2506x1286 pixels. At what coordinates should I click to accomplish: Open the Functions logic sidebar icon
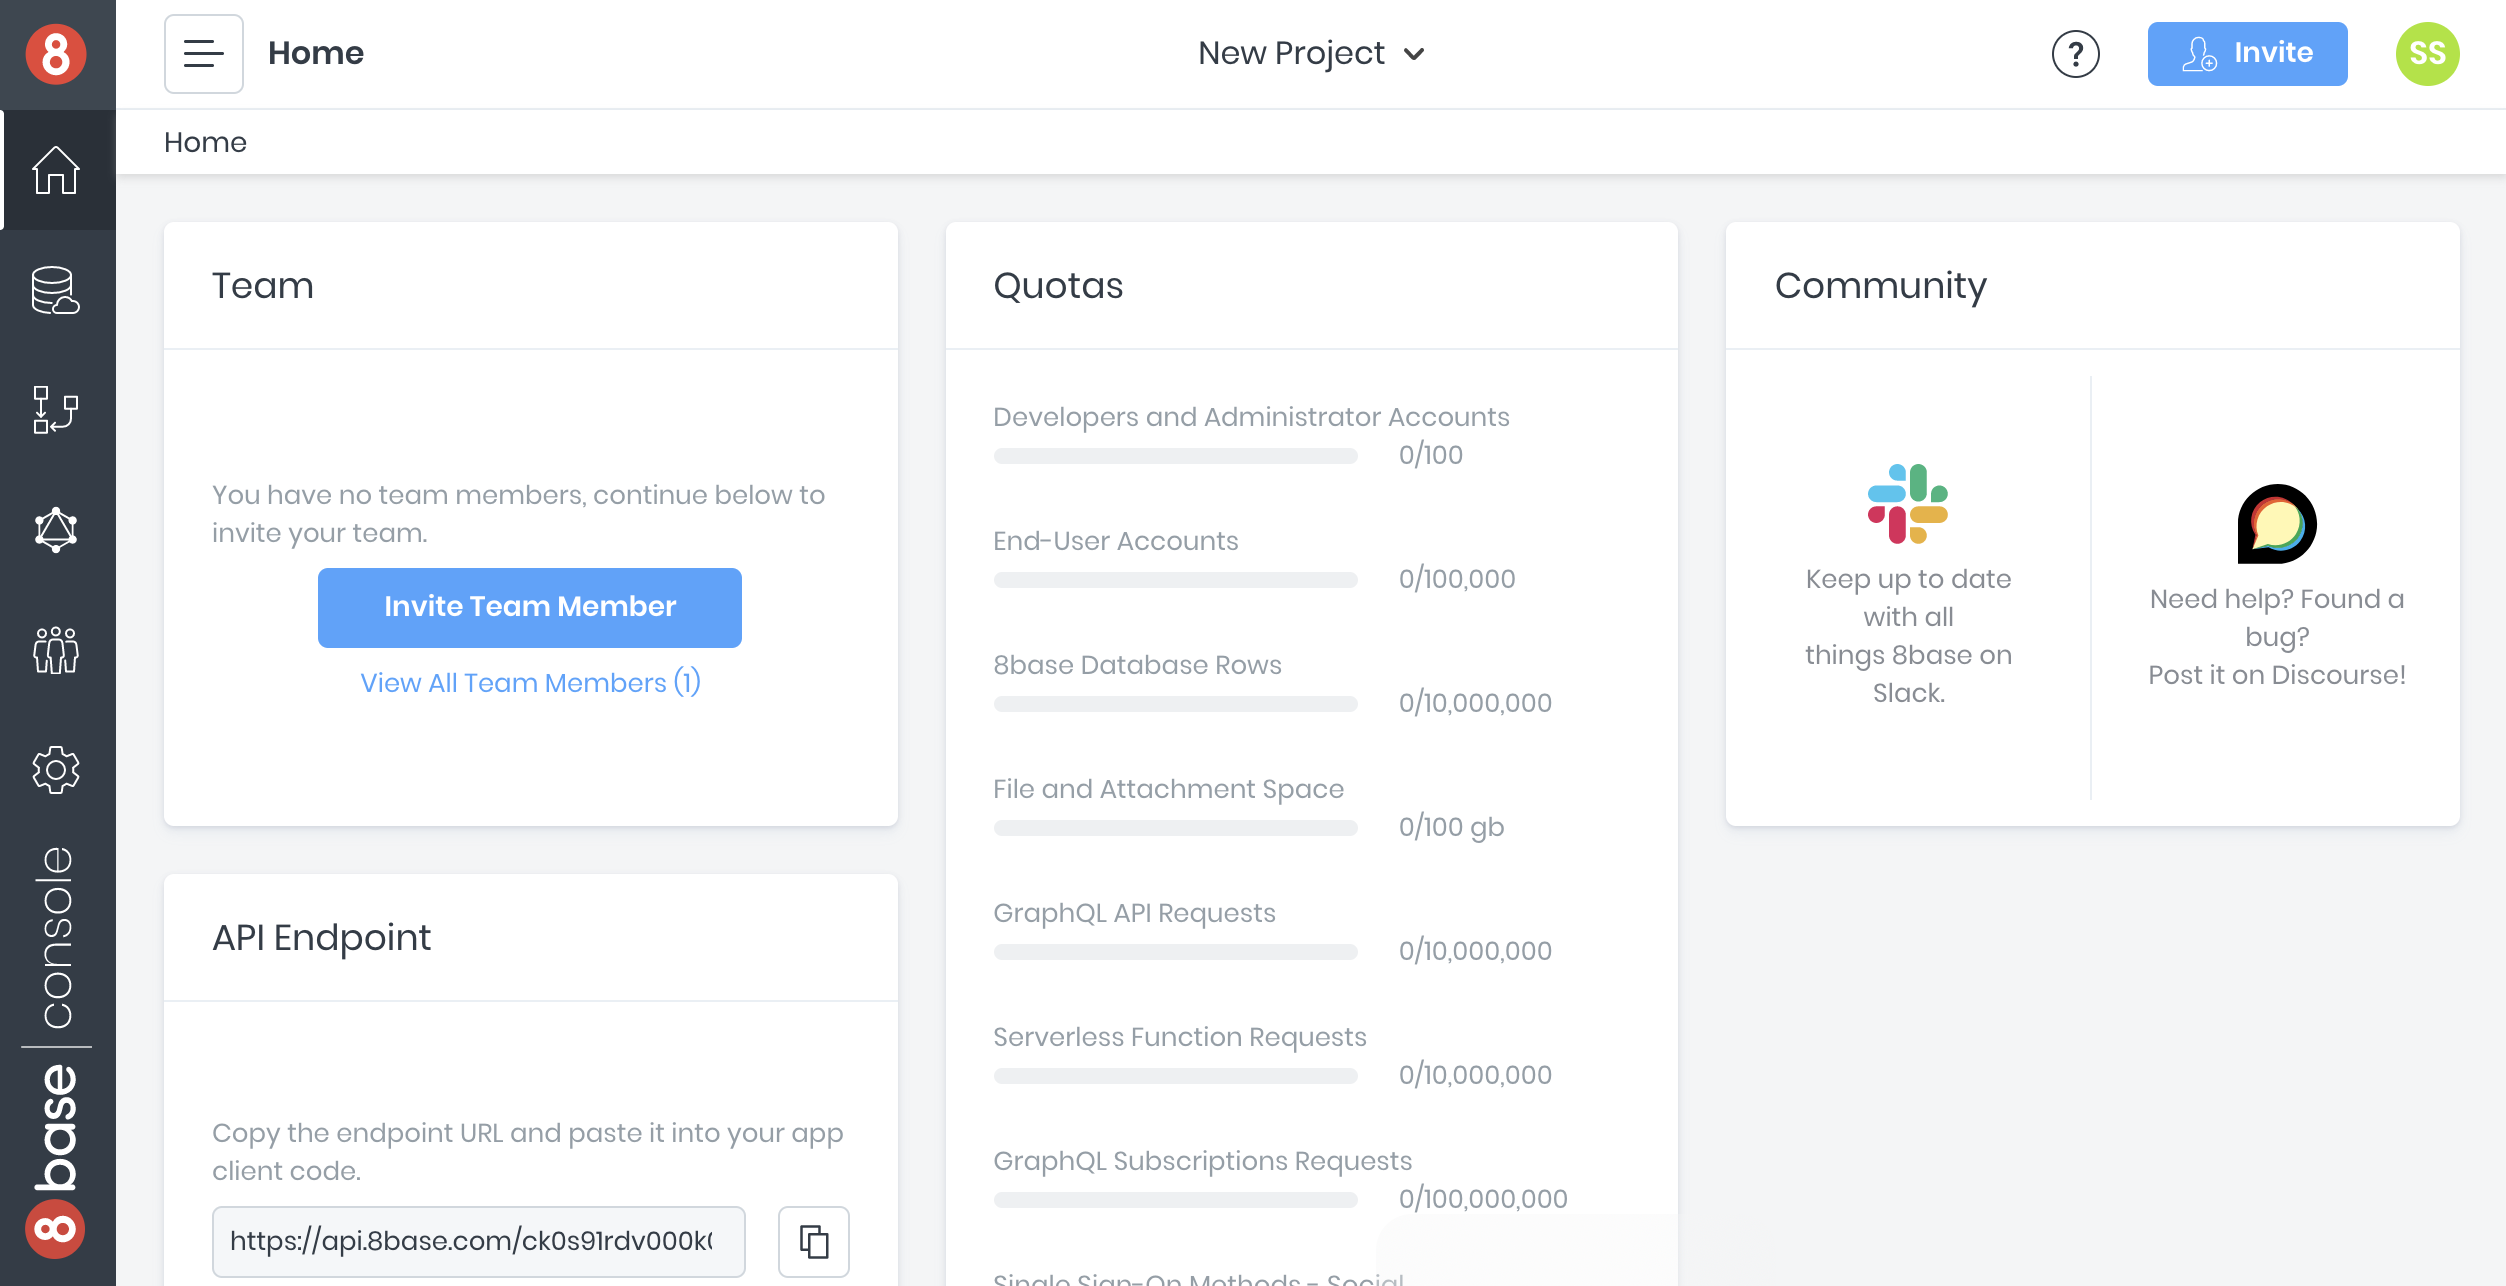pyautogui.click(x=56, y=410)
